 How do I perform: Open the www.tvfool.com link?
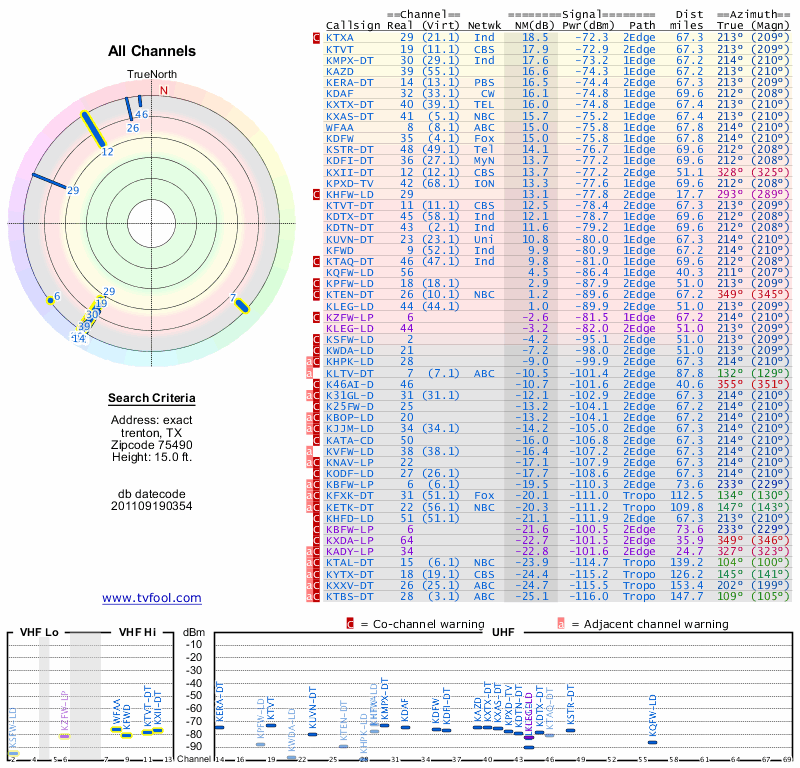click(x=151, y=598)
